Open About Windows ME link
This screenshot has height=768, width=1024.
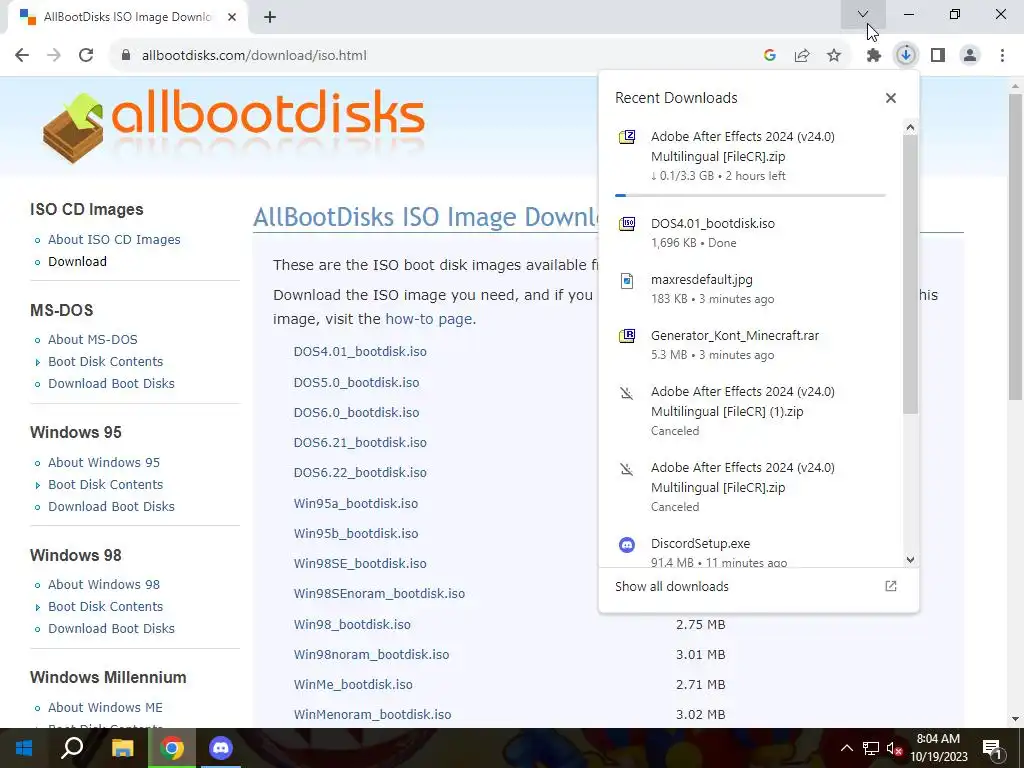point(105,707)
